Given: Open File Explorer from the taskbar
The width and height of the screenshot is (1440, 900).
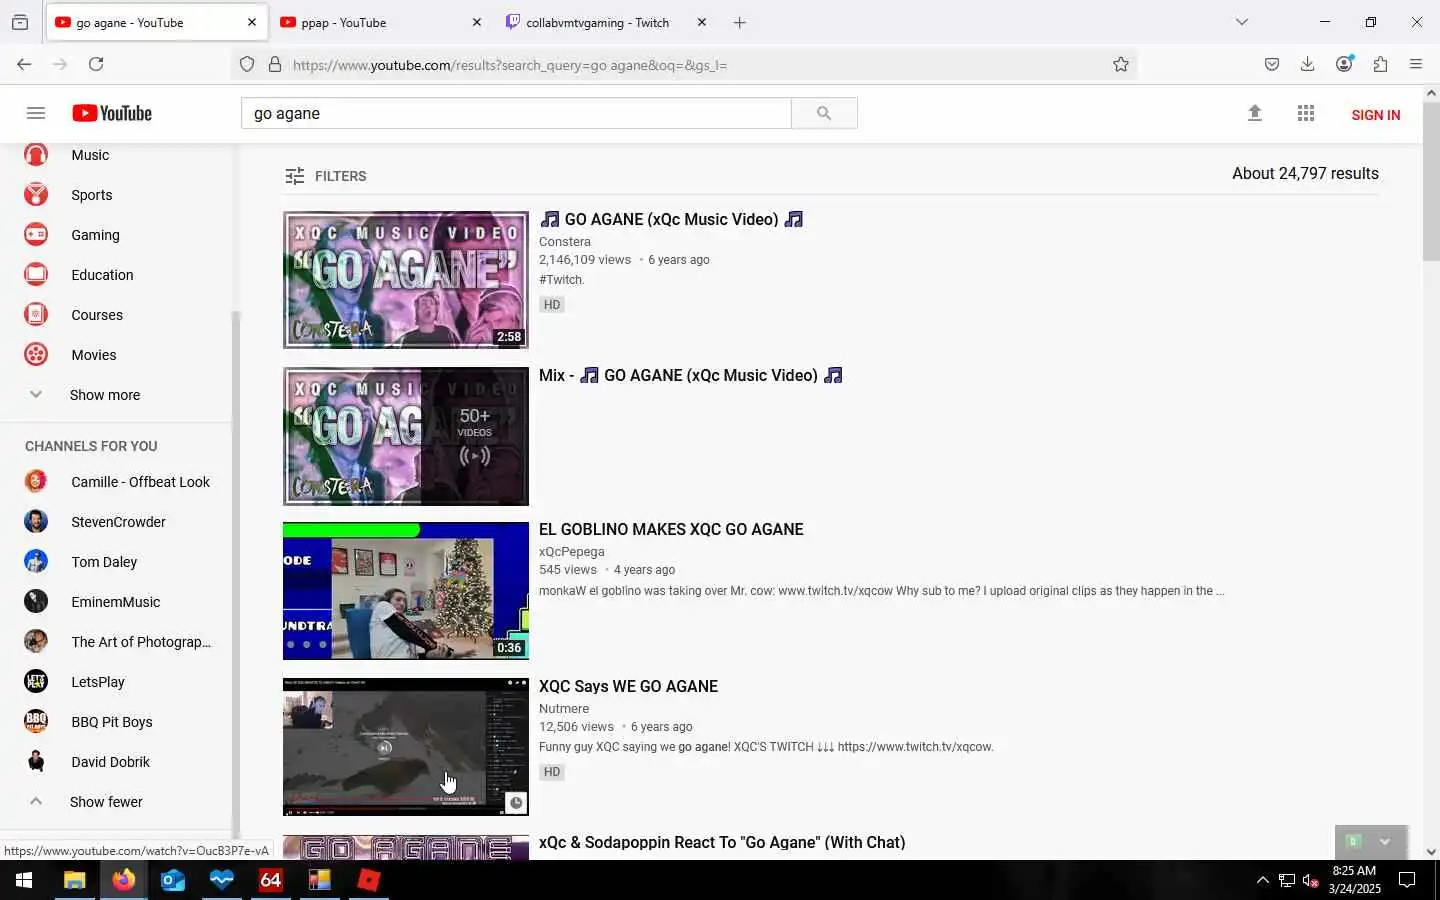Looking at the screenshot, I should coord(75,880).
